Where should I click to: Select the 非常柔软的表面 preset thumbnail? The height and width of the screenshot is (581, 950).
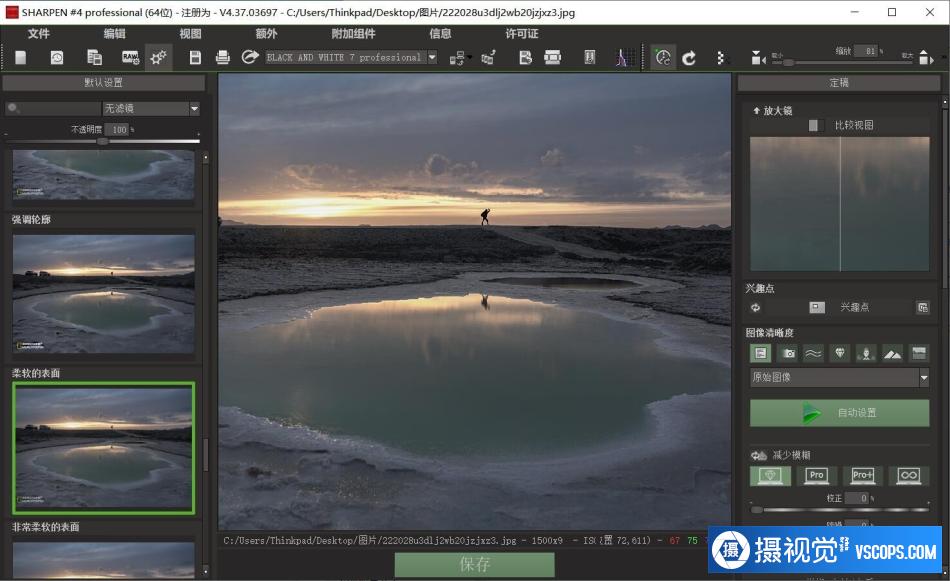pos(104,560)
